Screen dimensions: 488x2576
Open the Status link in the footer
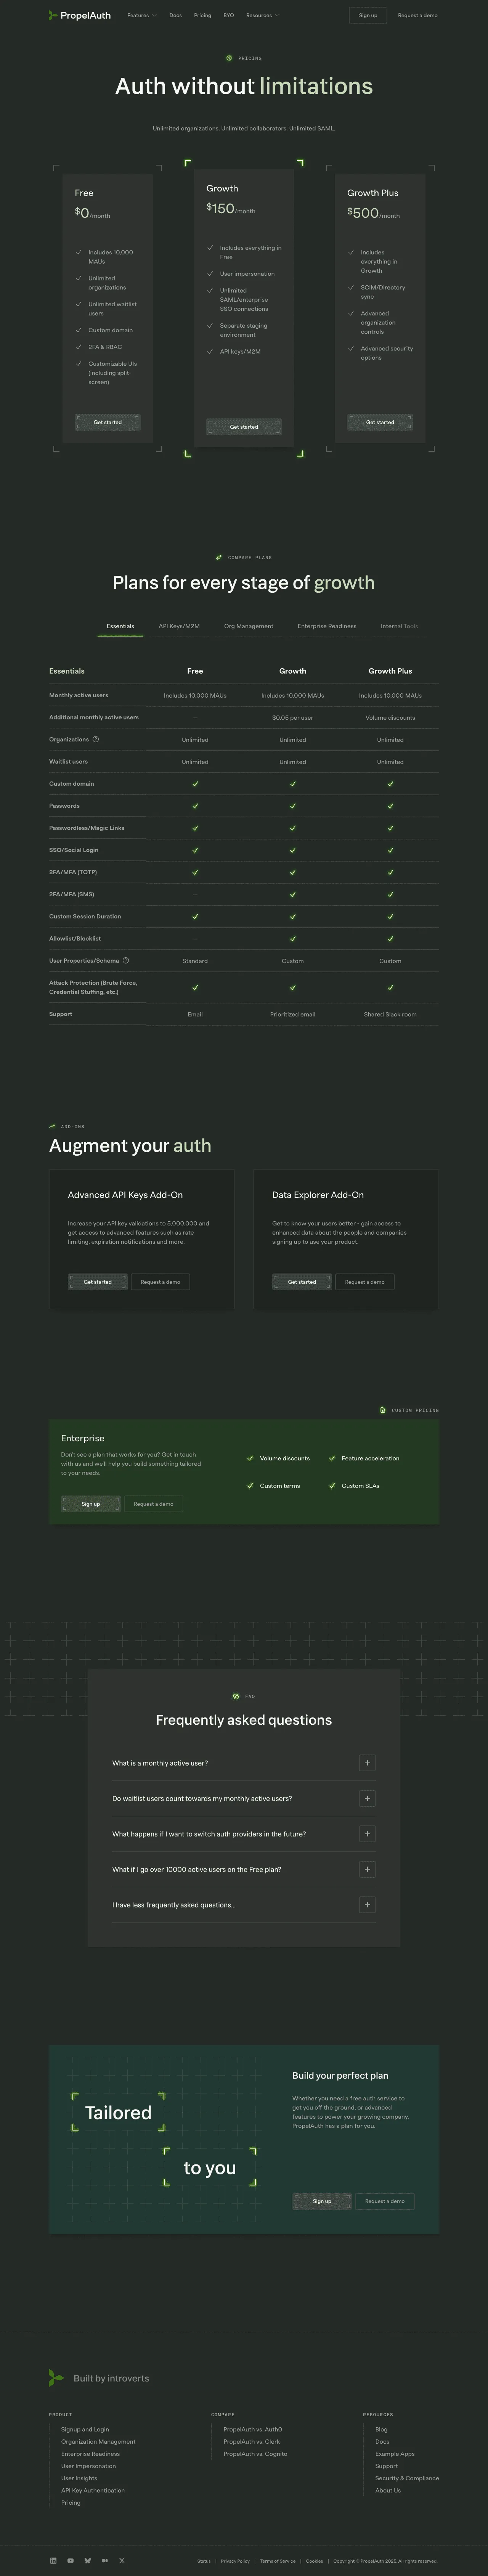[204, 2561]
